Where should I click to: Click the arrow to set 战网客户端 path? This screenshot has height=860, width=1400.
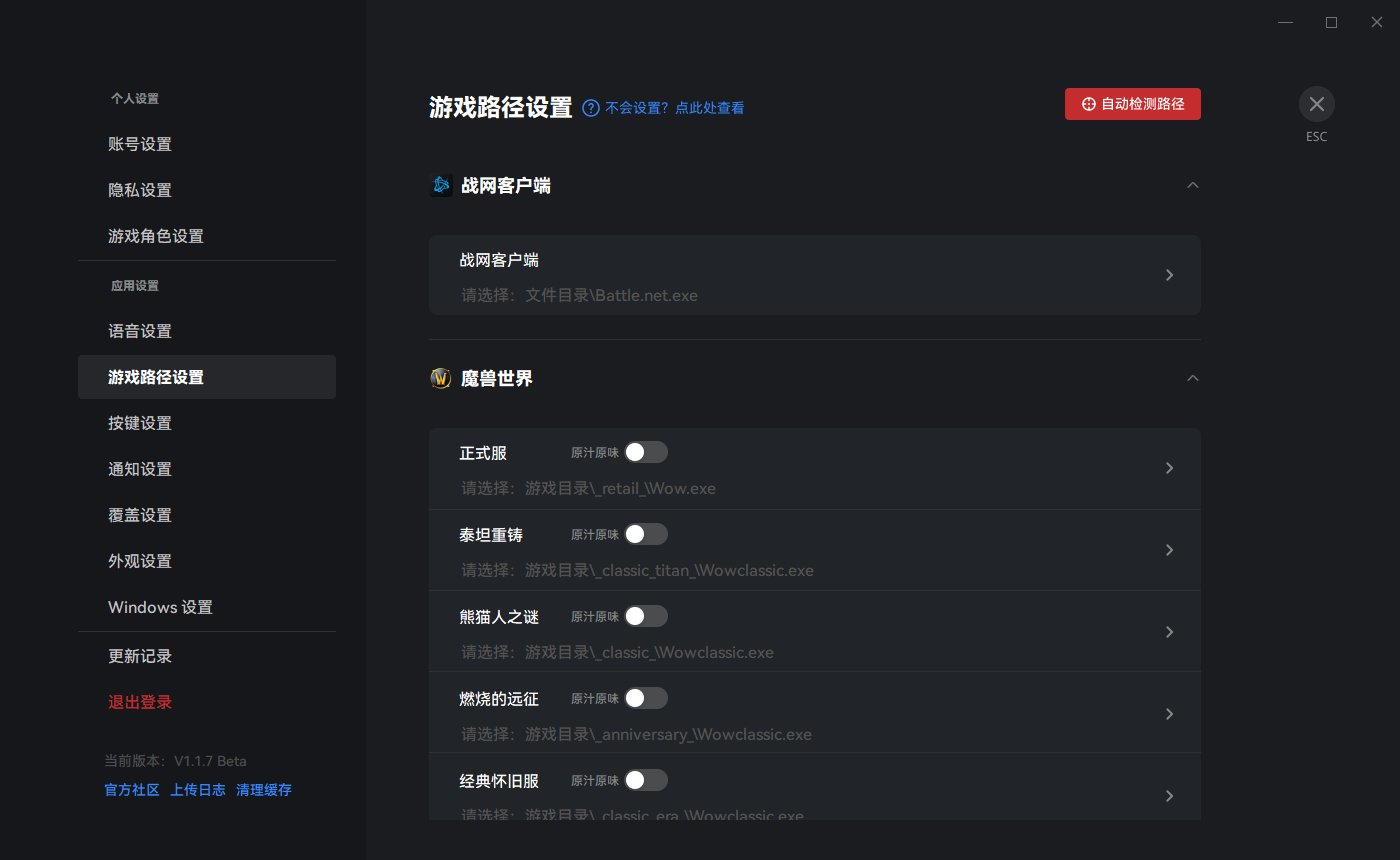pos(1169,275)
